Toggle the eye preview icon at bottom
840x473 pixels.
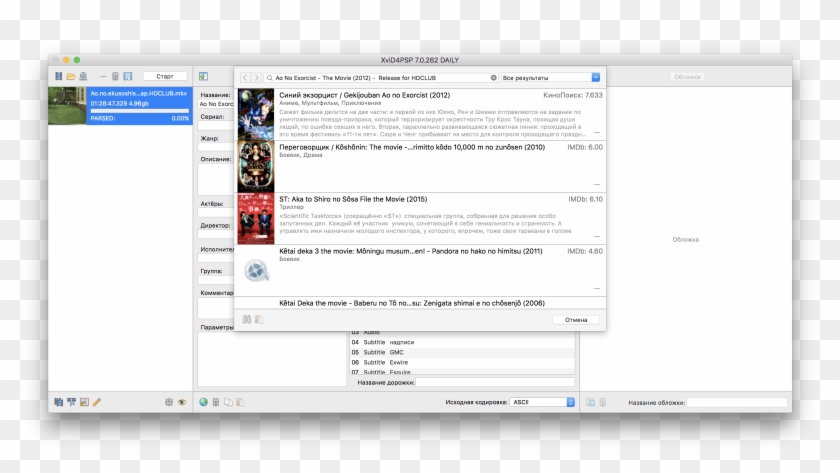[182, 402]
